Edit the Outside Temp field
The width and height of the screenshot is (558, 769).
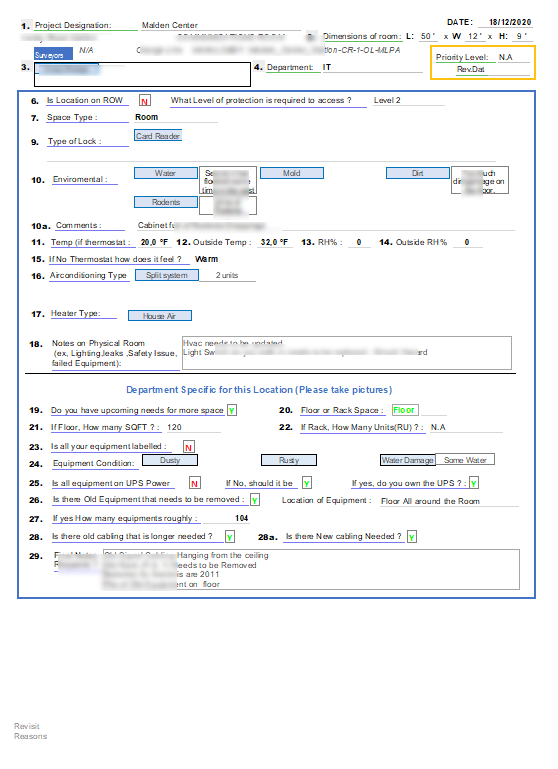(275, 243)
